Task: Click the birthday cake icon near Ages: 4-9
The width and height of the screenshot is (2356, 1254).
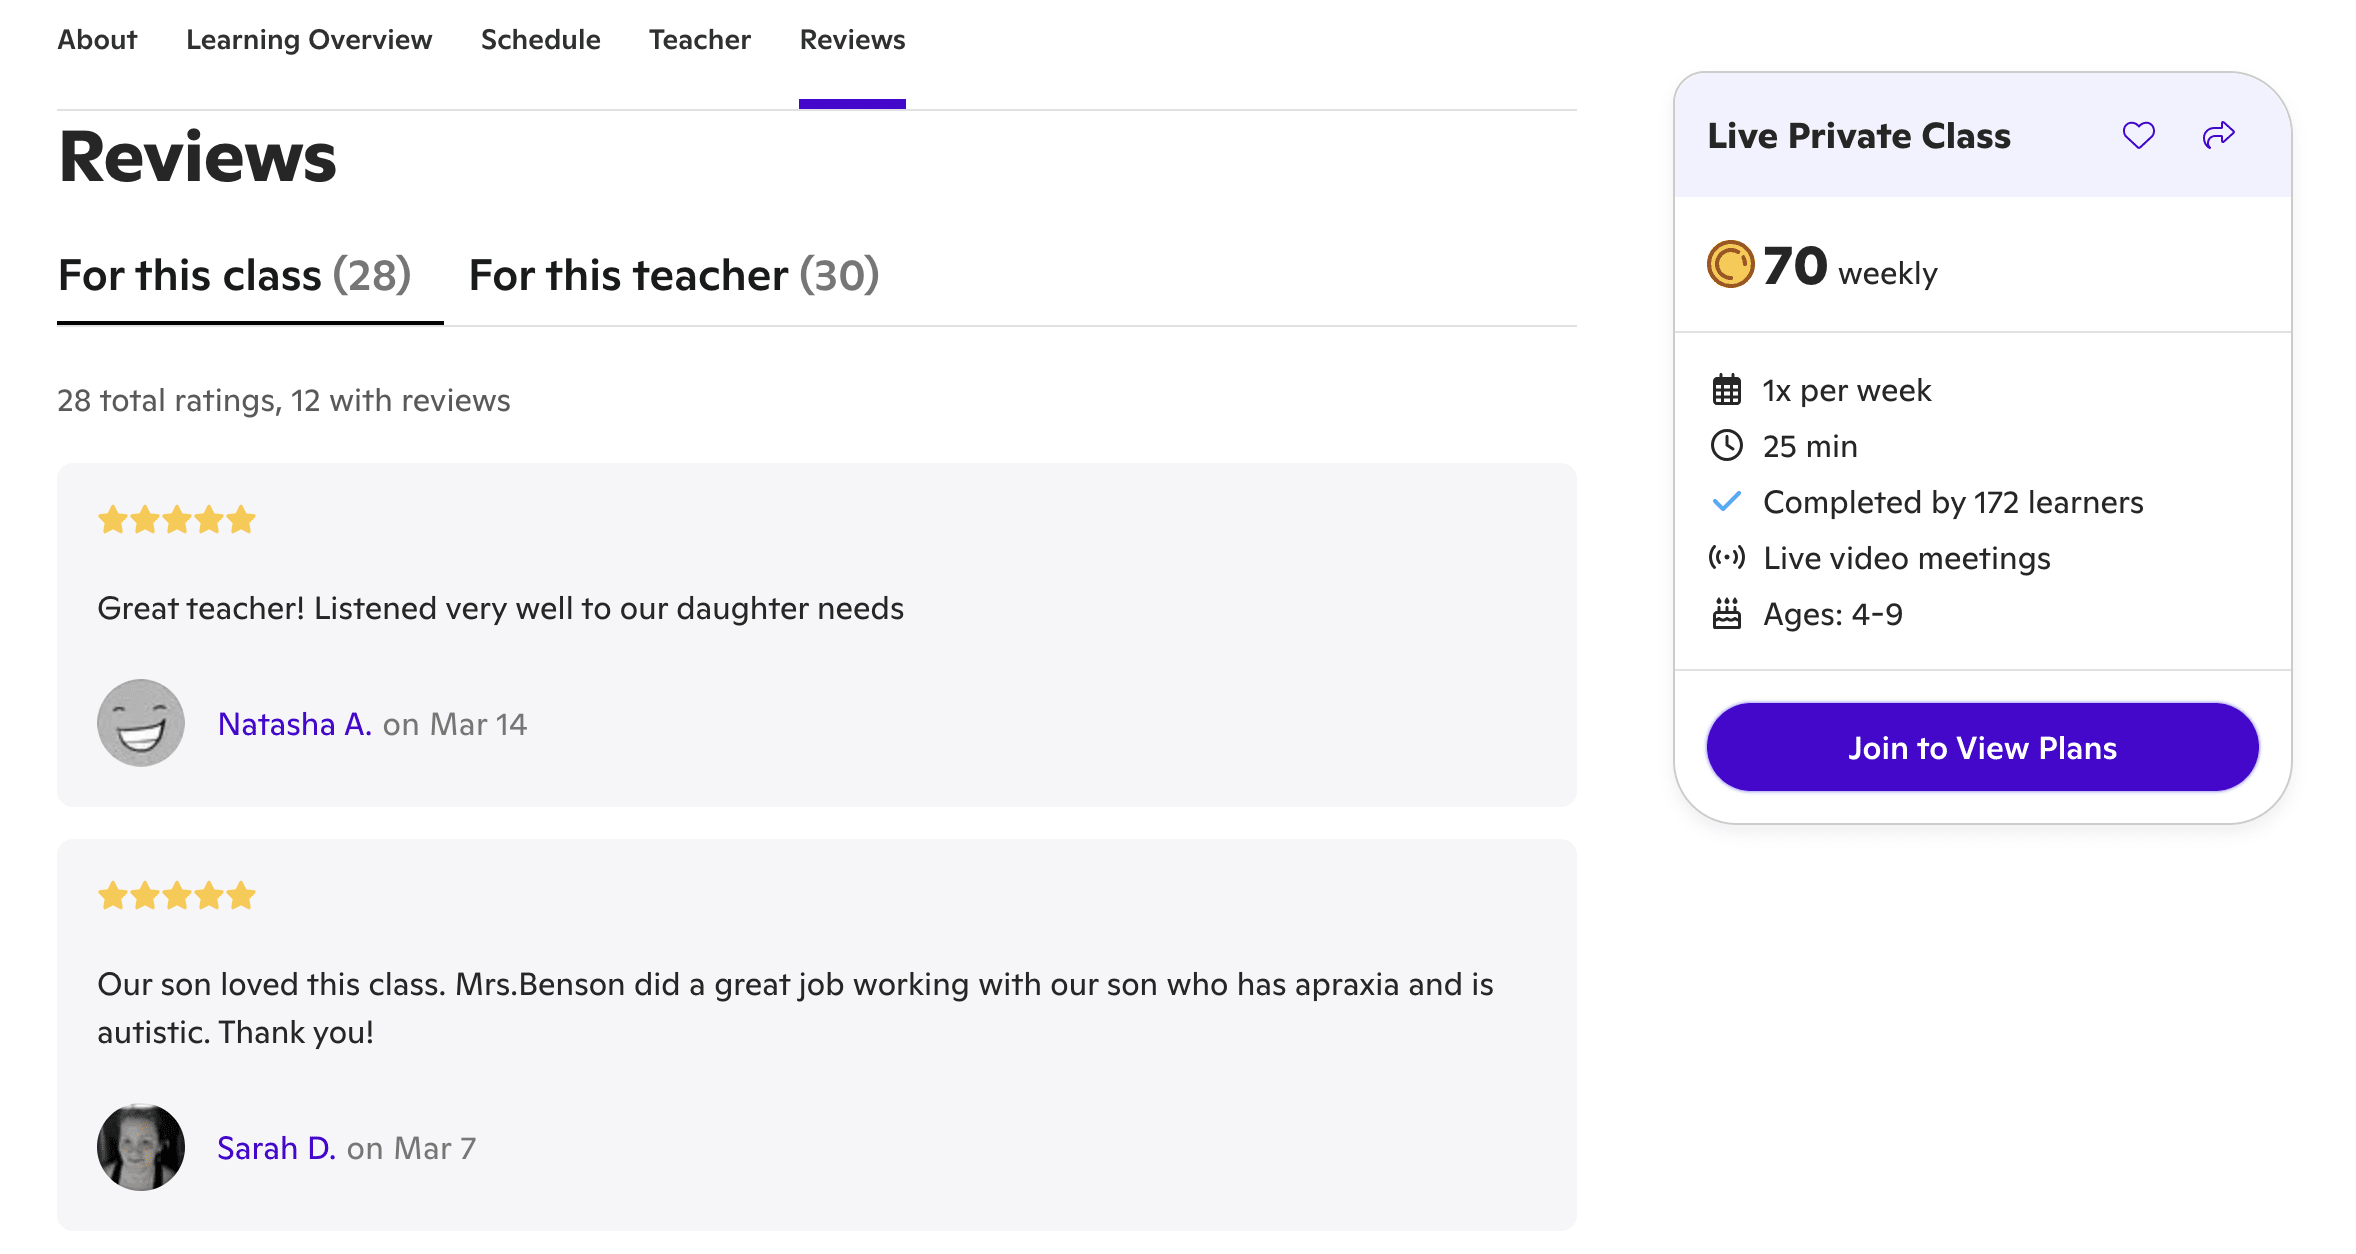Action: click(x=1726, y=613)
